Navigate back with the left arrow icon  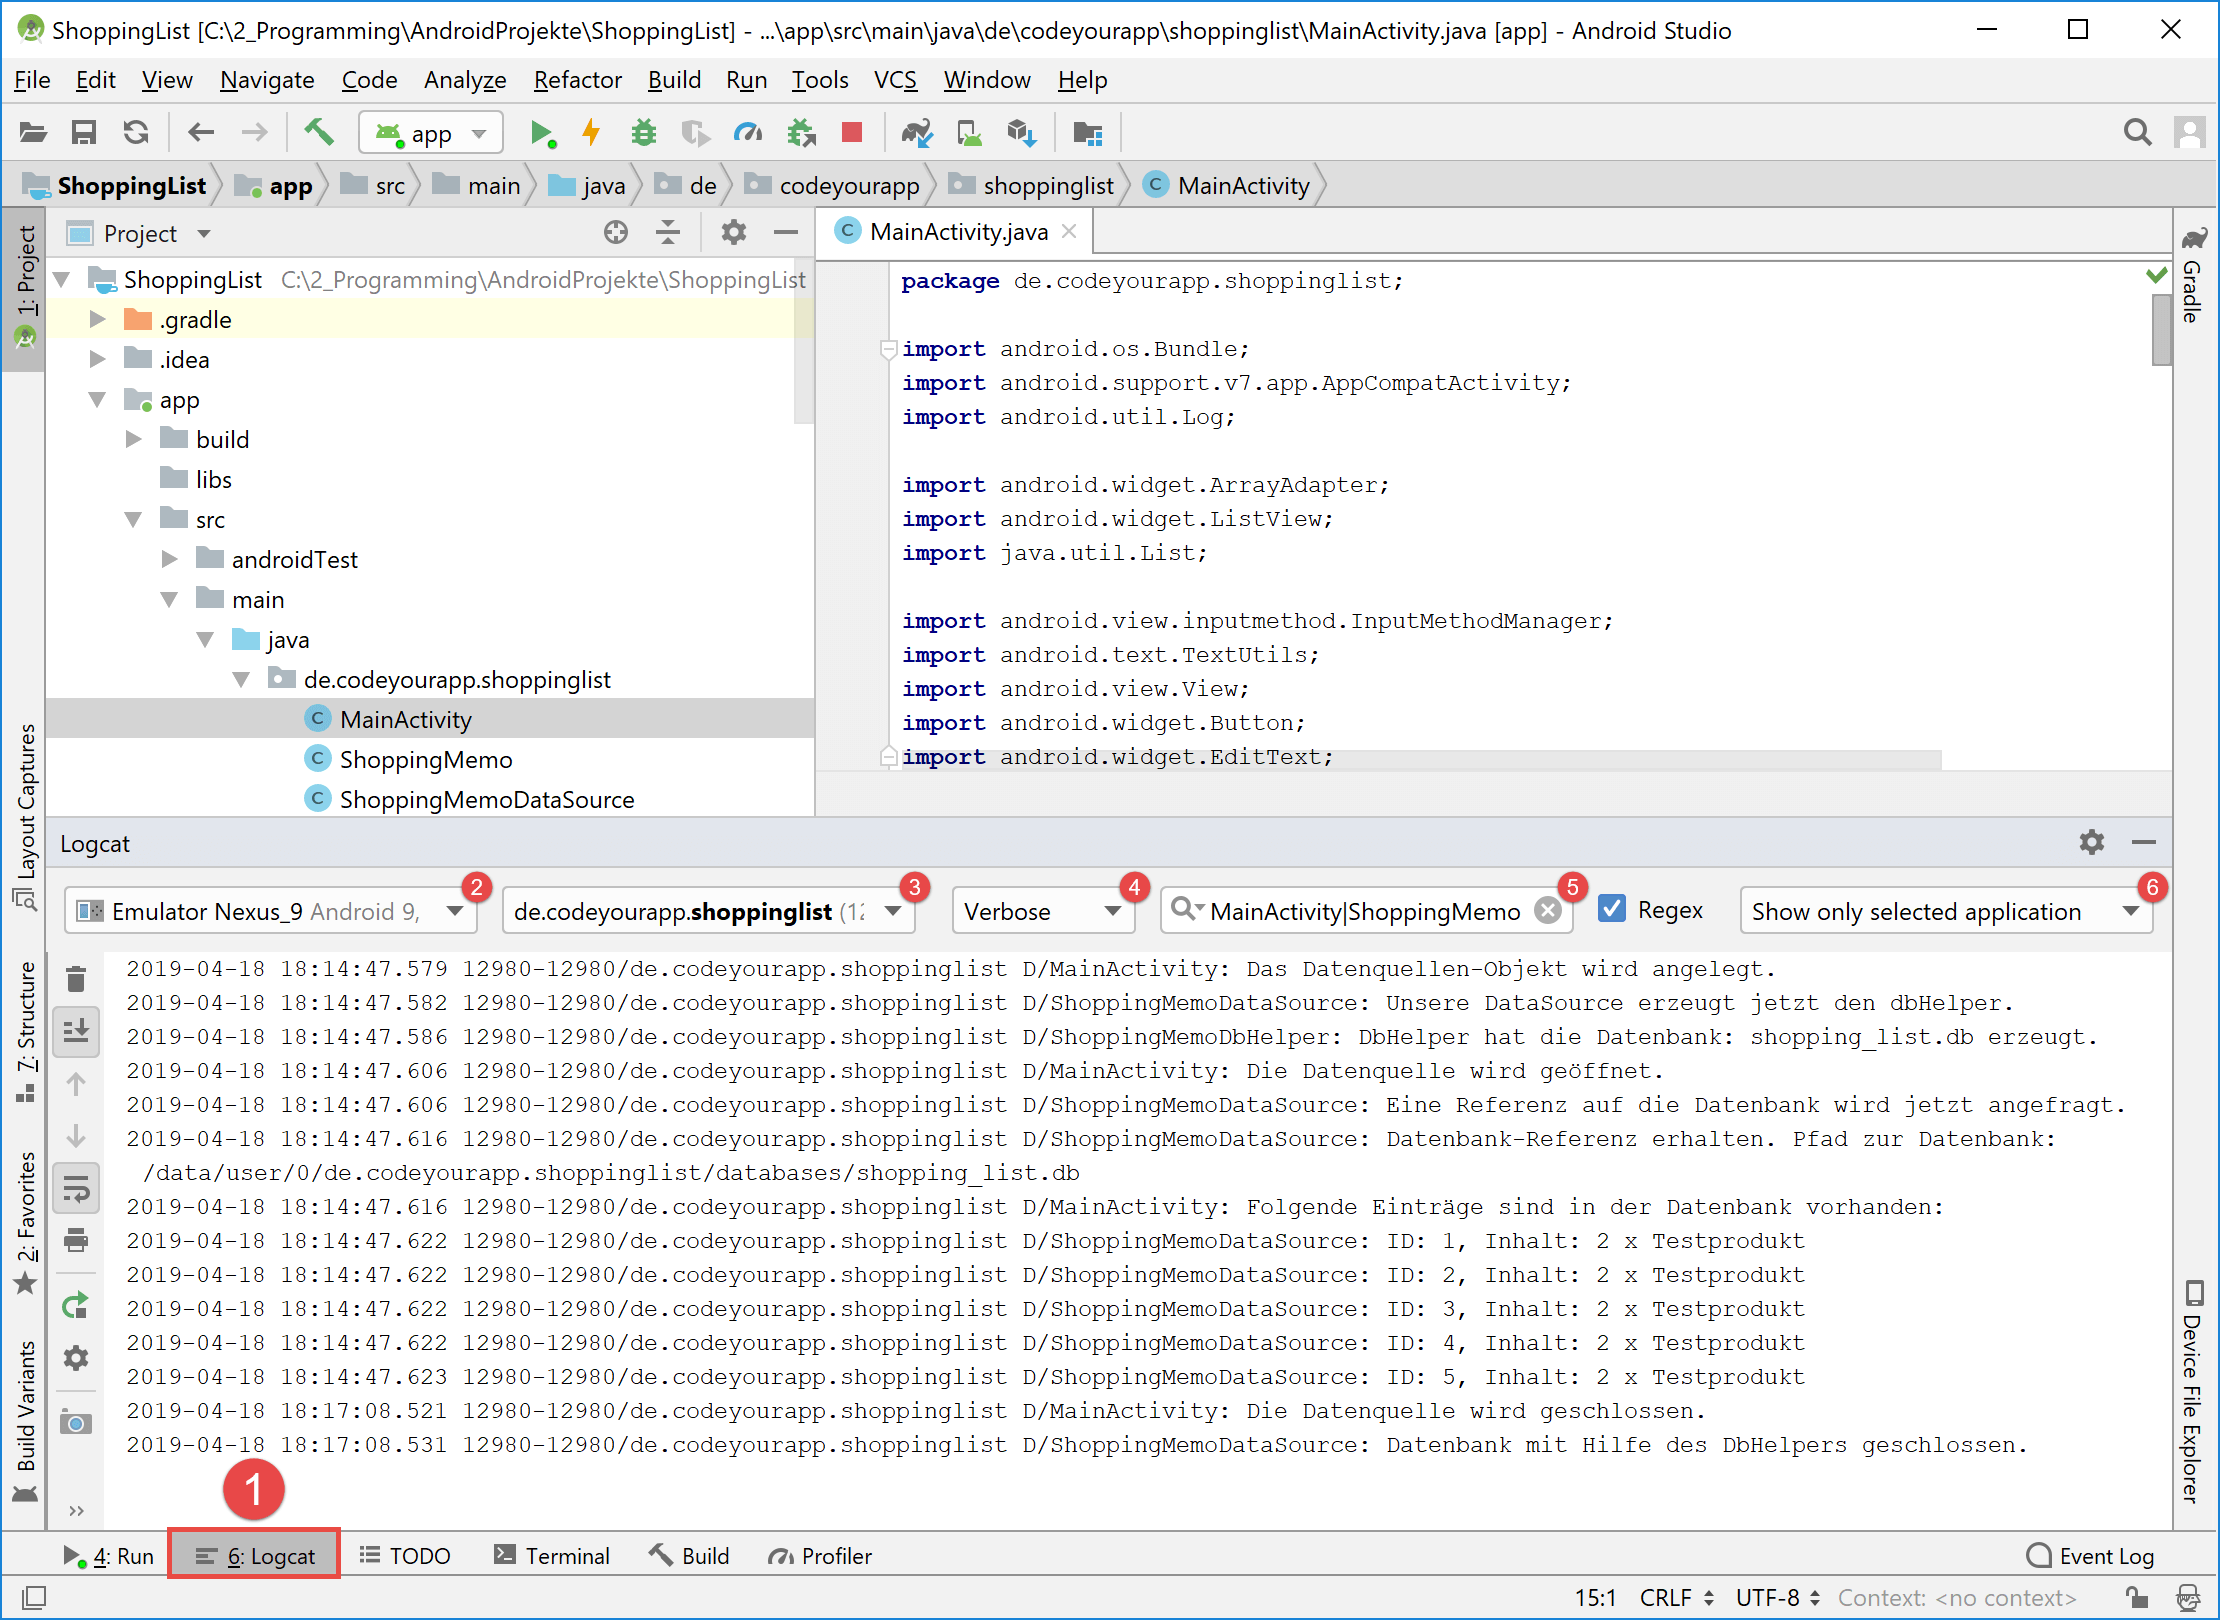coord(201,132)
